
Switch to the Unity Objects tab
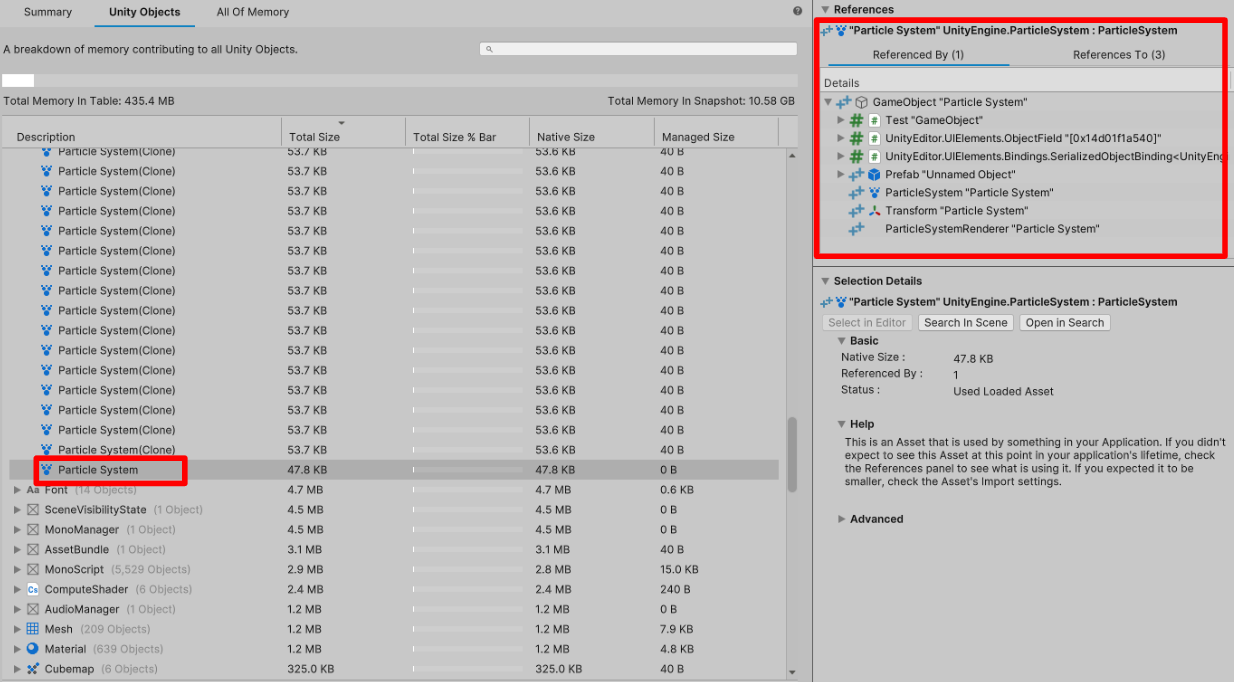(145, 12)
